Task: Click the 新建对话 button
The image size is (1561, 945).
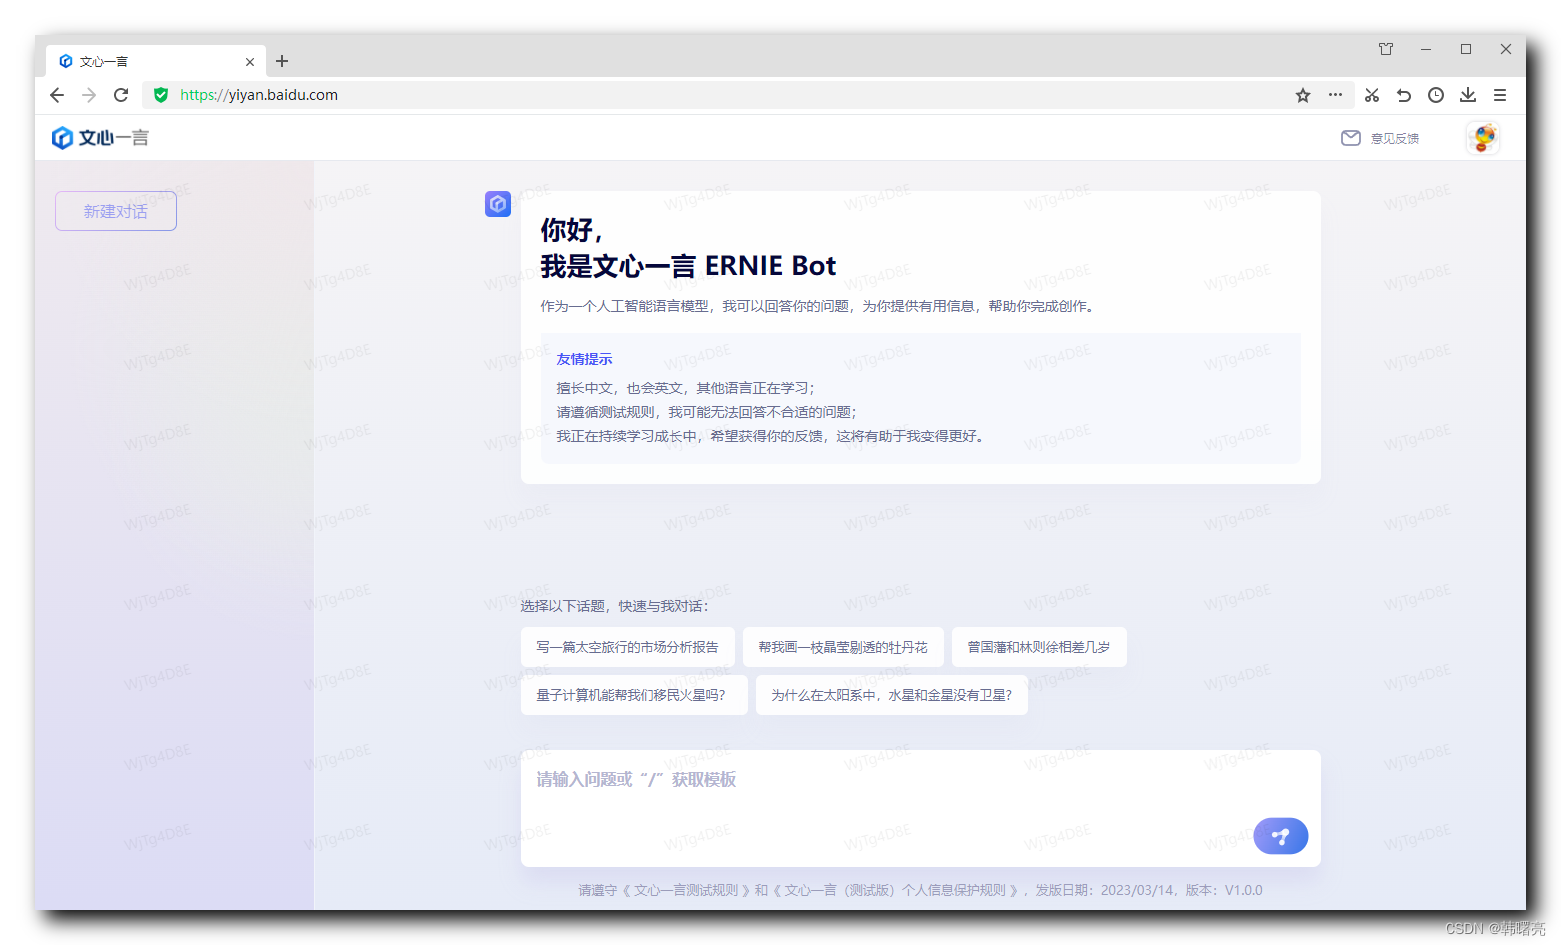Action: (116, 211)
